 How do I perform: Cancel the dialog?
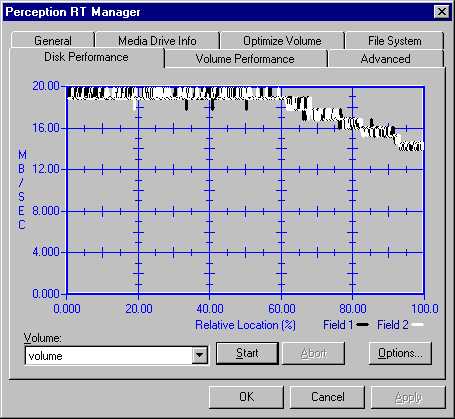(327, 397)
